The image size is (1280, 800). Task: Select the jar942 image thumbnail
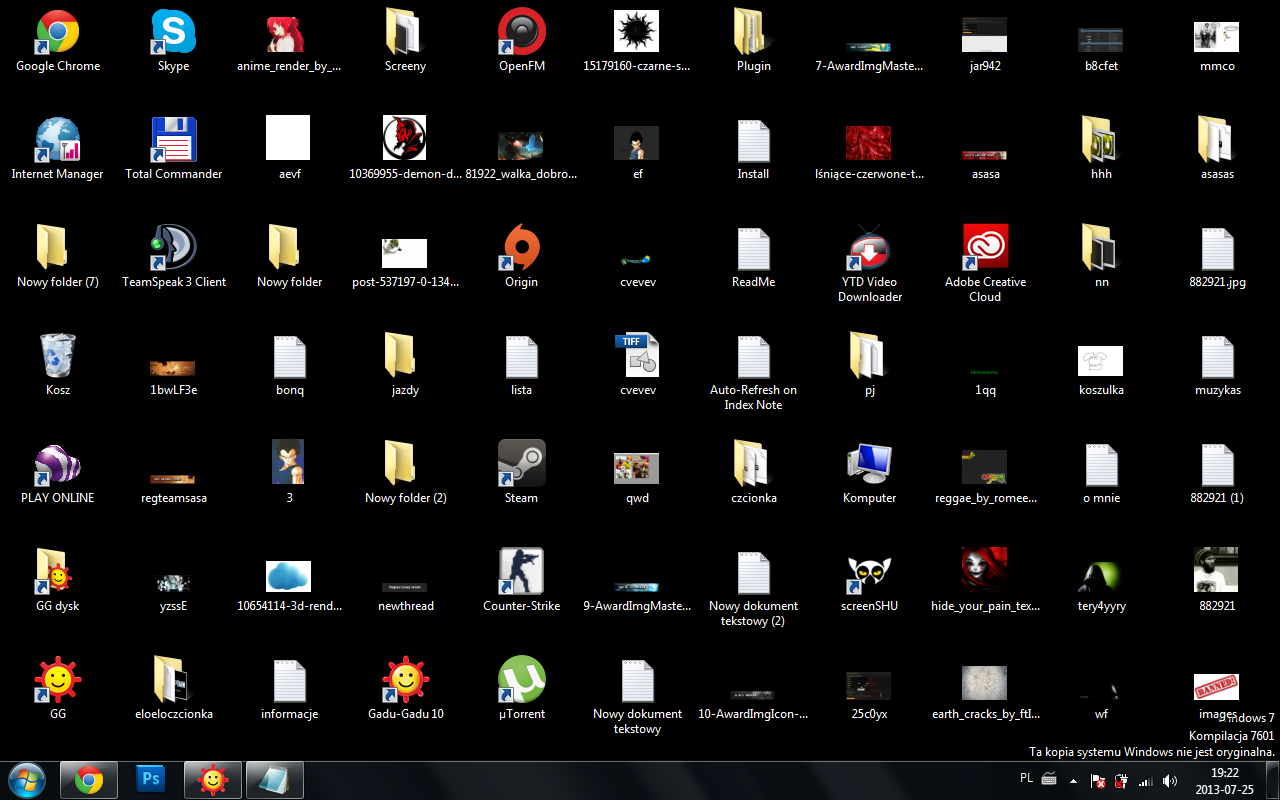[x=985, y=34]
